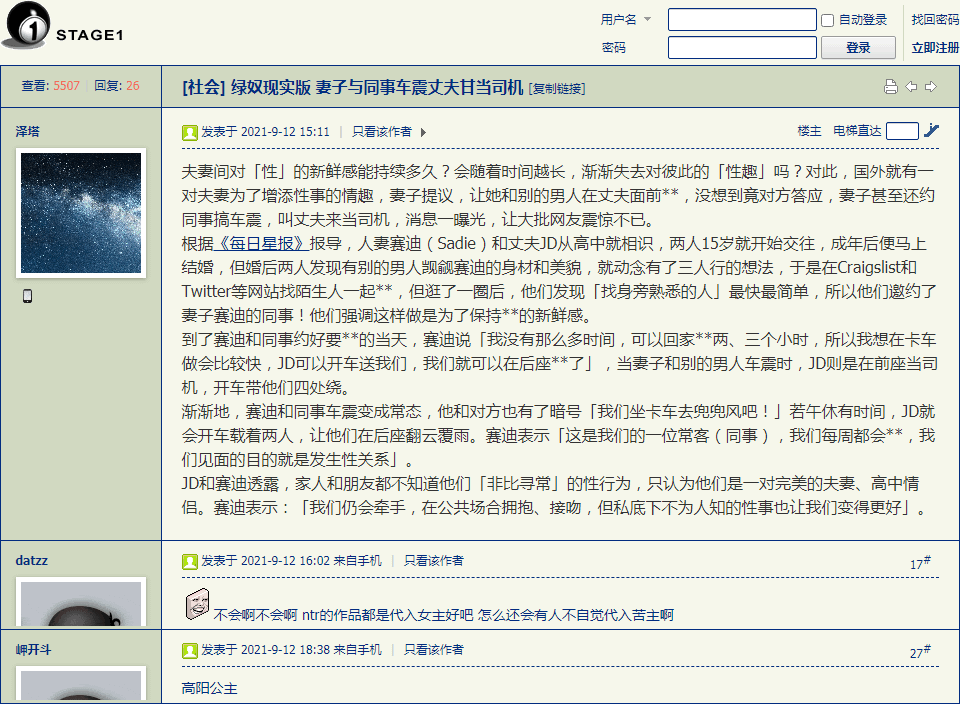Click 只看该作者 in the 15:11 post
Viewport: 960px width, 704px height.
click(x=382, y=132)
